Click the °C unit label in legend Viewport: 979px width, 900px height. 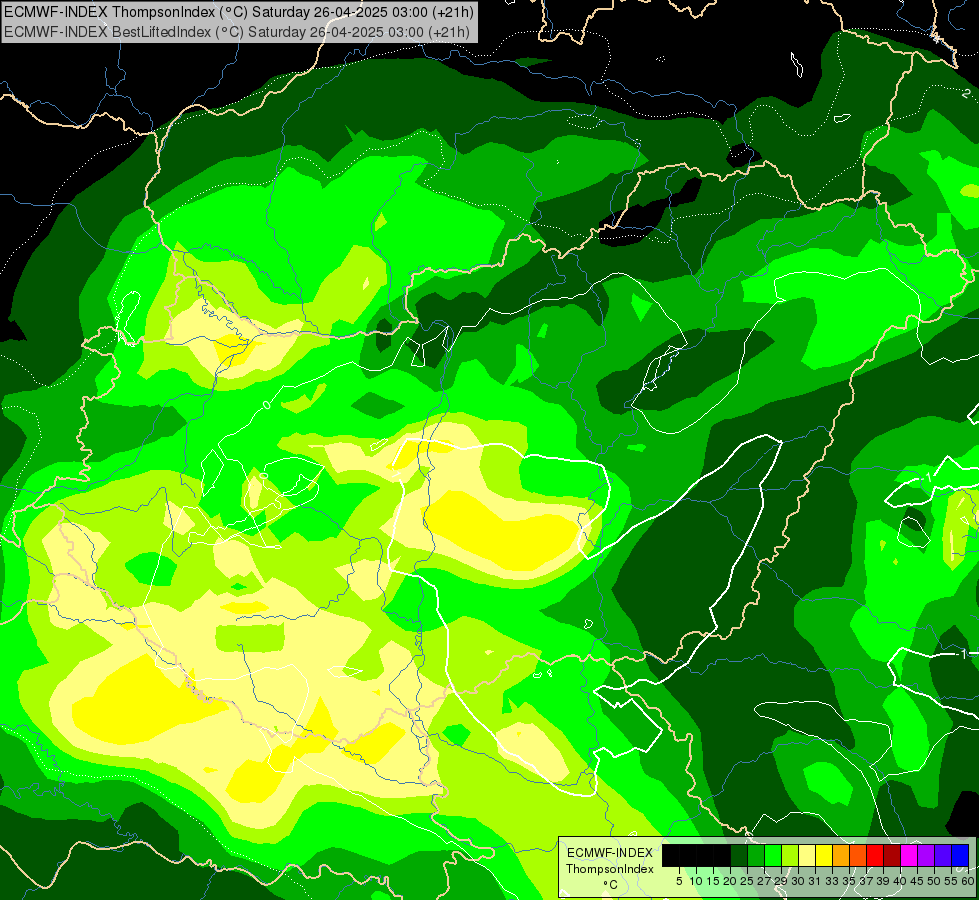[611, 884]
